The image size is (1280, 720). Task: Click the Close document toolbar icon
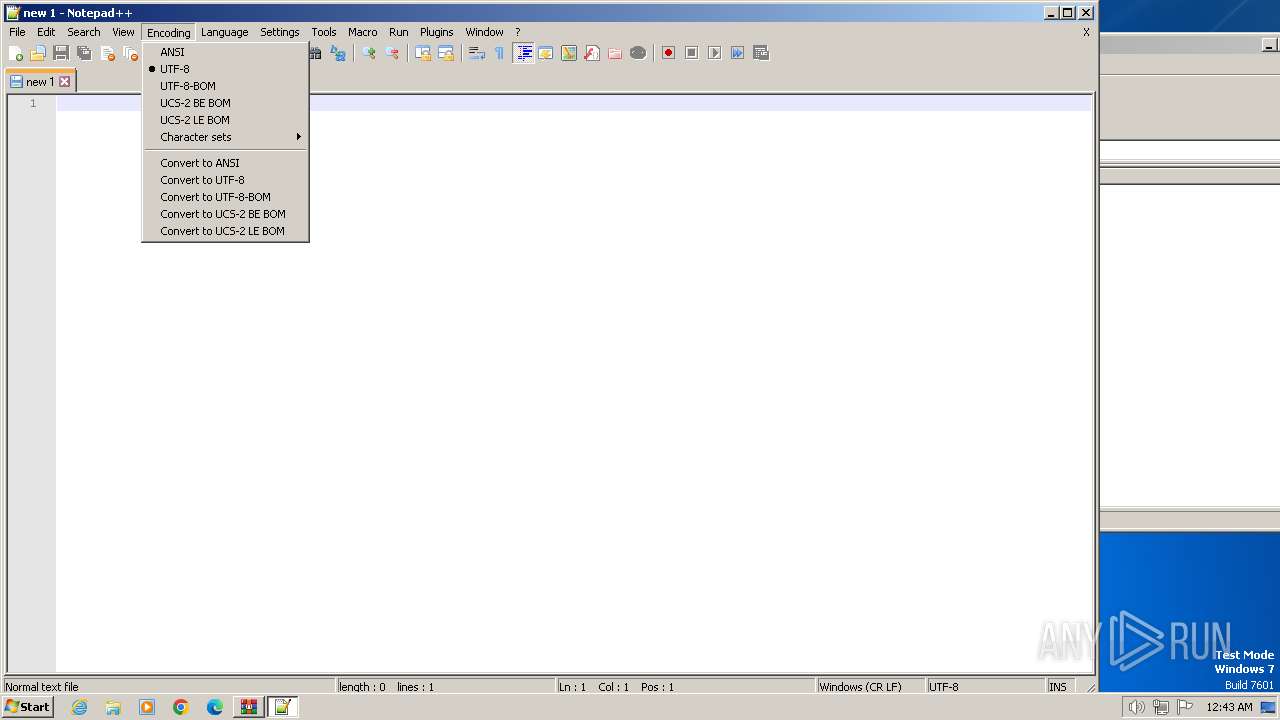click(107, 53)
